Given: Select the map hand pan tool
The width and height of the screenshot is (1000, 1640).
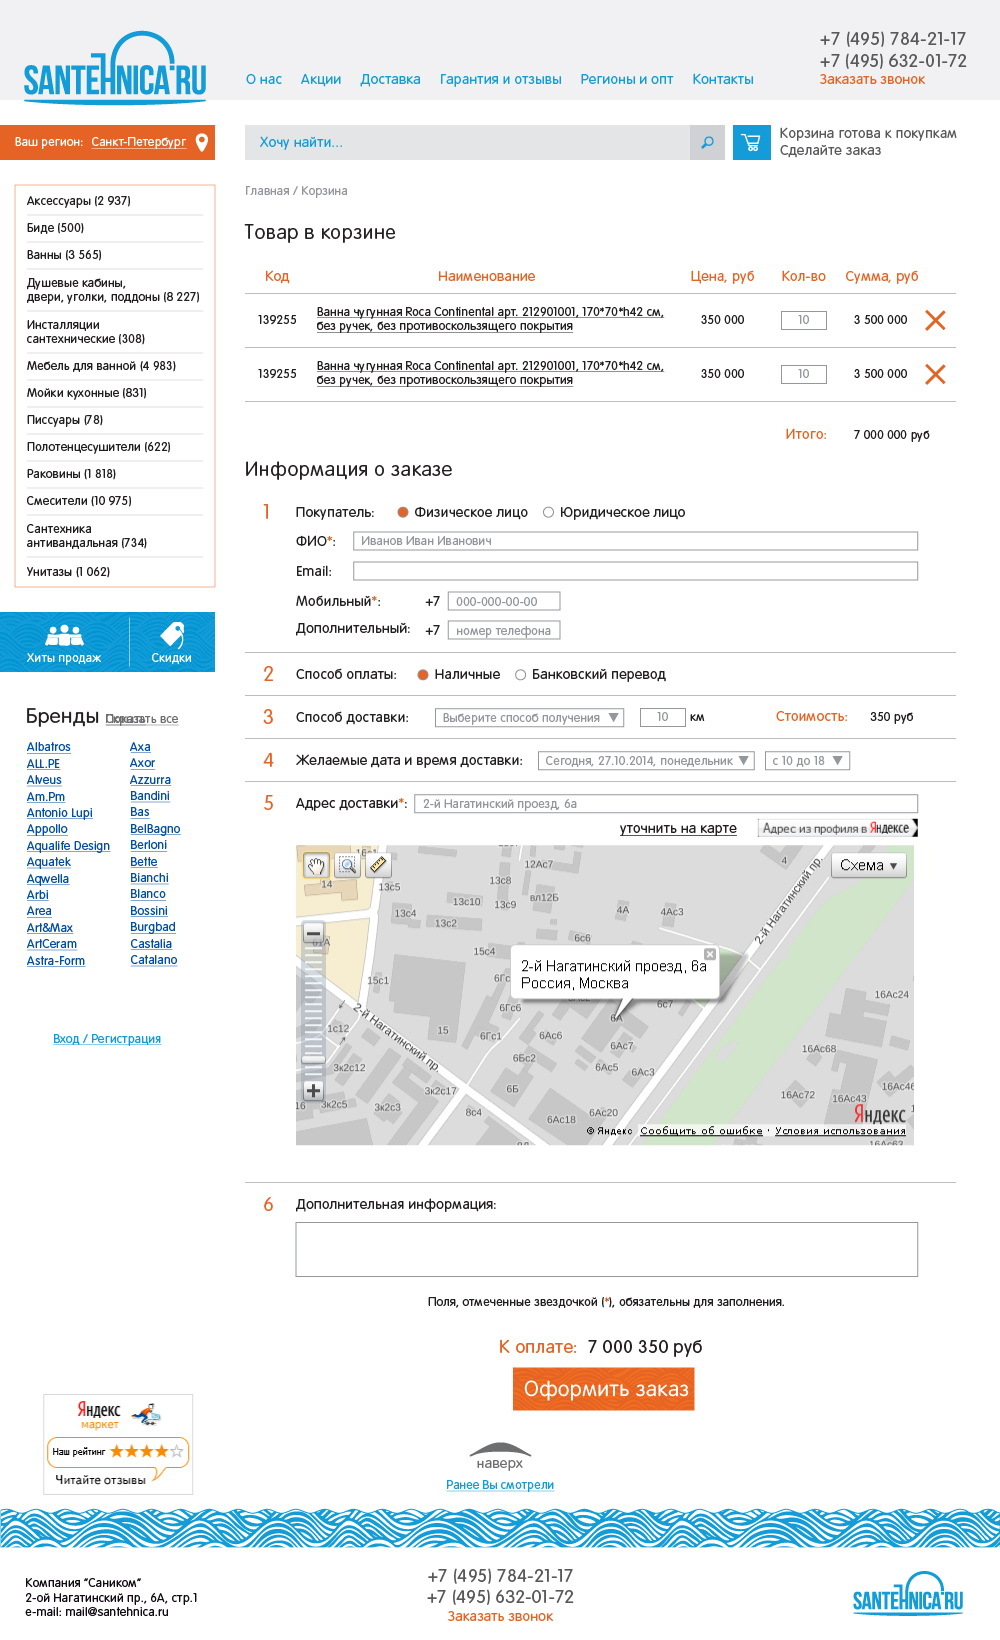Looking at the screenshot, I should click(316, 864).
